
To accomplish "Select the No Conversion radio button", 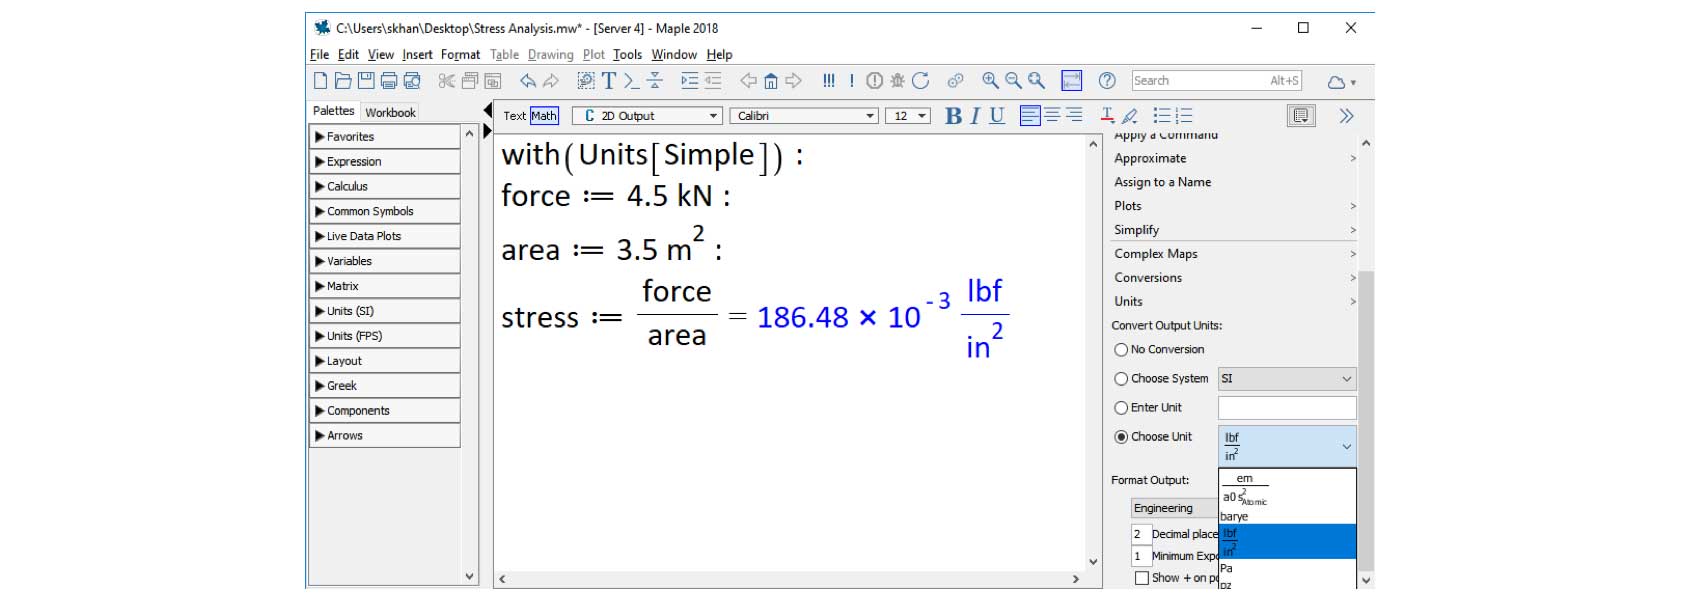I will tap(1121, 350).
